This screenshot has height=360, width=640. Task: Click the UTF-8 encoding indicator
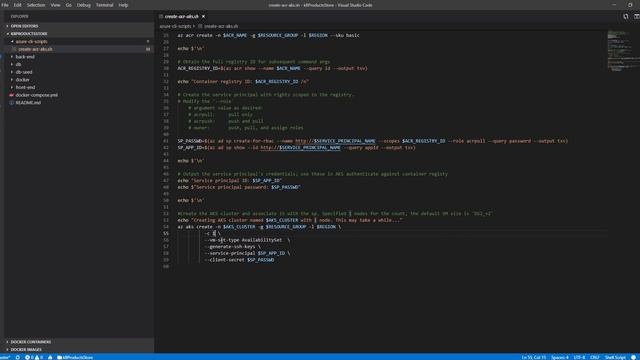click(579, 357)
